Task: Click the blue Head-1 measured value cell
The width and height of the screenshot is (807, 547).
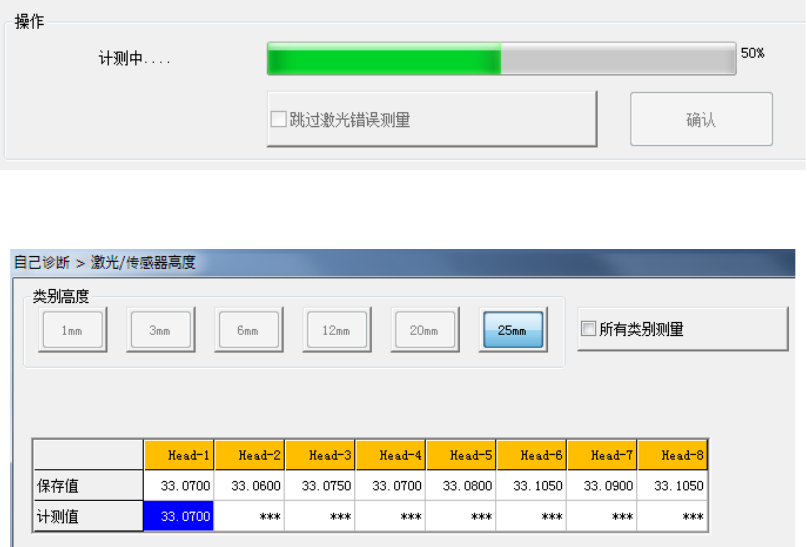Action: pos(179,516)
